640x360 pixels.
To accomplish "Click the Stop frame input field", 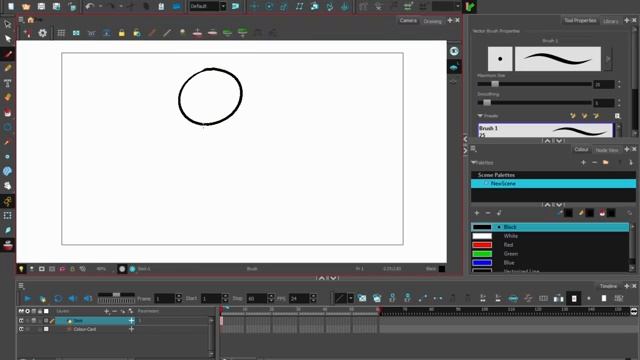I will pos(257,299).
